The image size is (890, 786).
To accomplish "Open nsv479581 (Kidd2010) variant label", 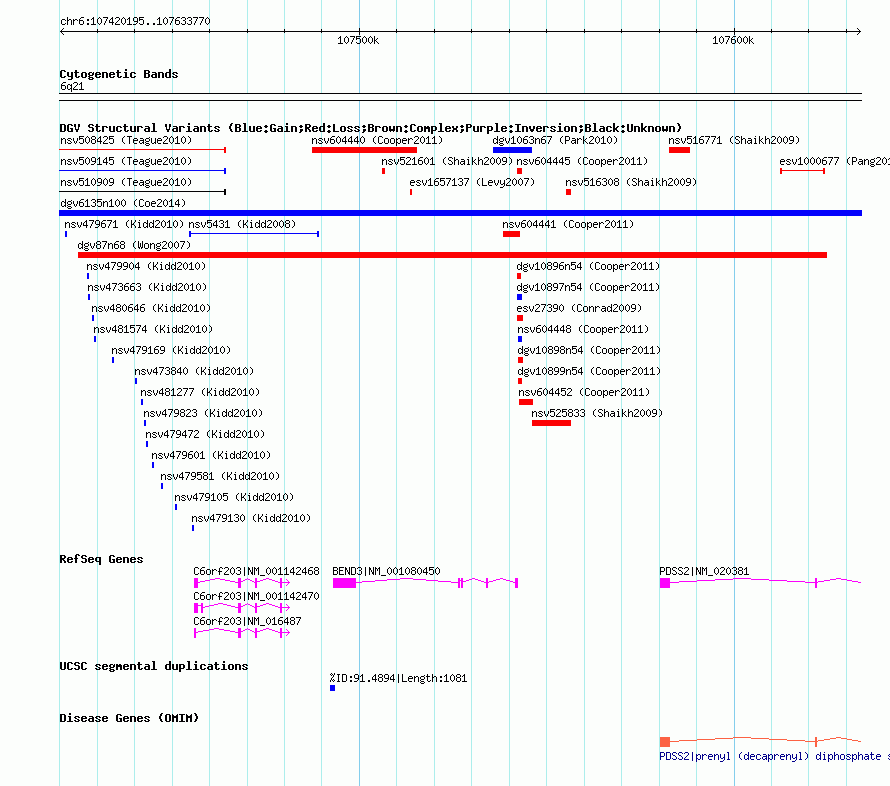I will (x=220, y=476).
